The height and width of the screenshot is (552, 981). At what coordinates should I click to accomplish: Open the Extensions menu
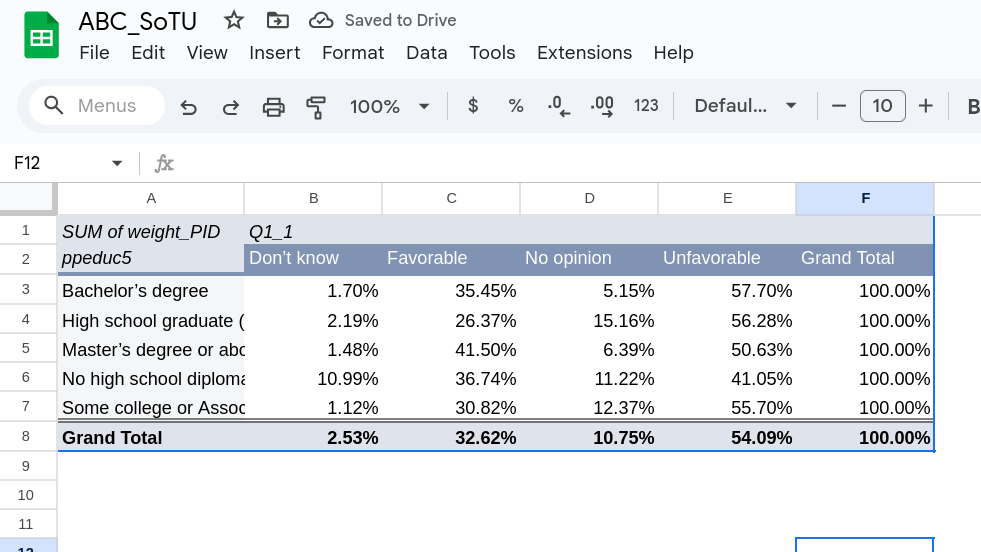[x=584, y=53]
